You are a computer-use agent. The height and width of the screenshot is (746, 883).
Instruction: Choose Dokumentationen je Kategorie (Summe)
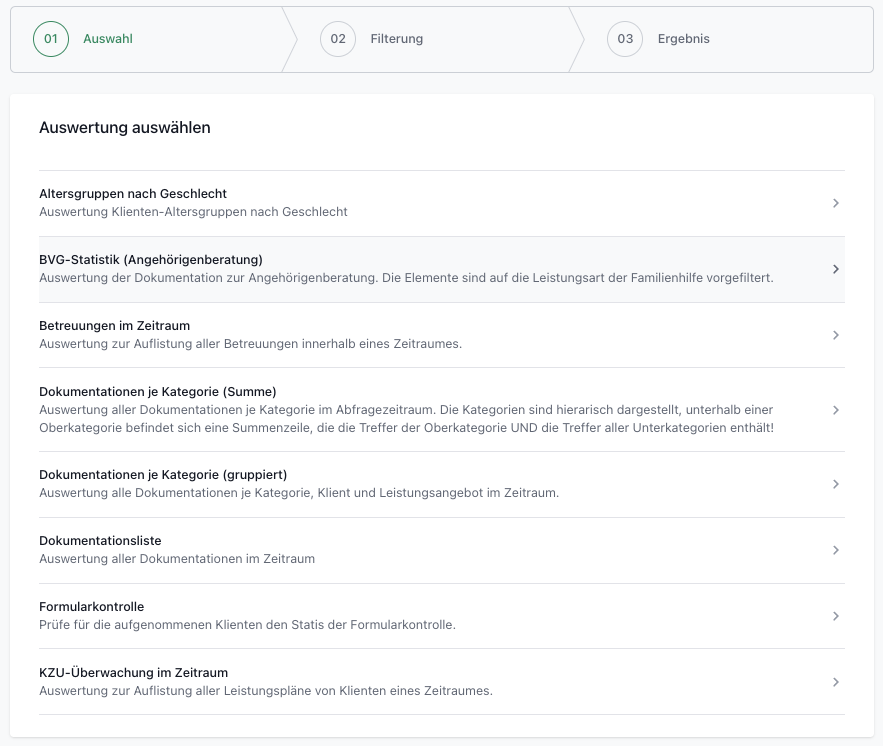click(x=442, y=410)
